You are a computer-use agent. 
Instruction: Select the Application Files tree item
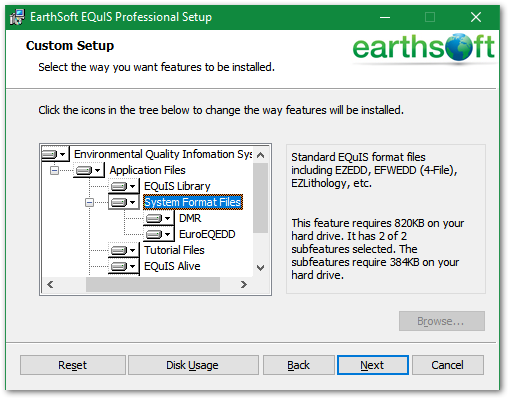click(x=147, y=170)
